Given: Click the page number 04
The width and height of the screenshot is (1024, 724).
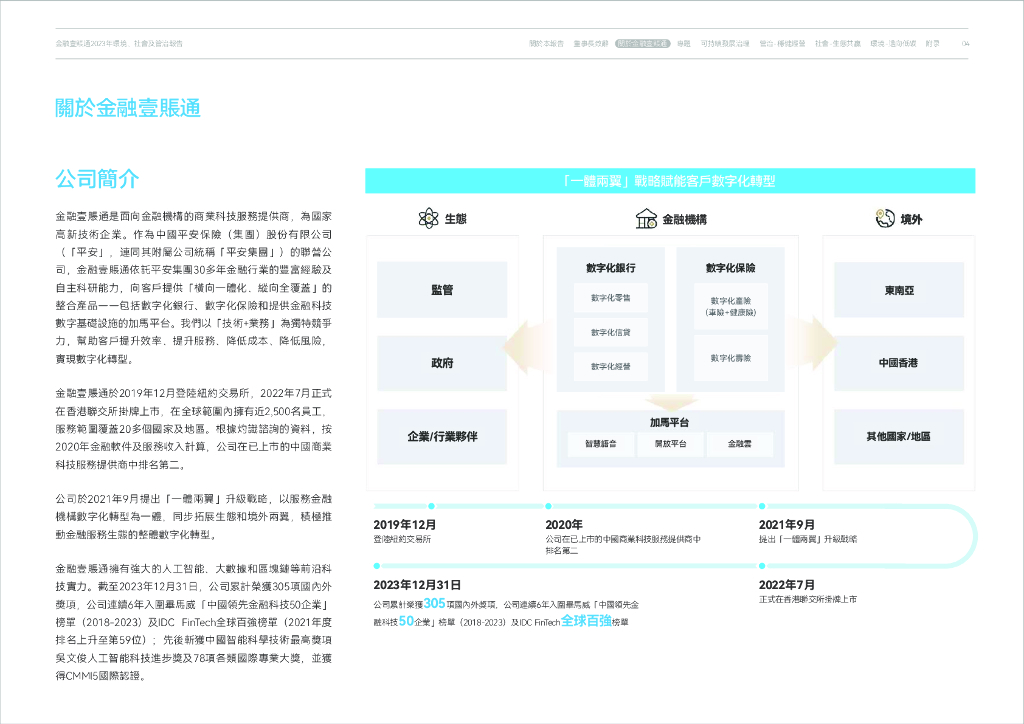Looking at the screenshot, I should tap(965, 44).
